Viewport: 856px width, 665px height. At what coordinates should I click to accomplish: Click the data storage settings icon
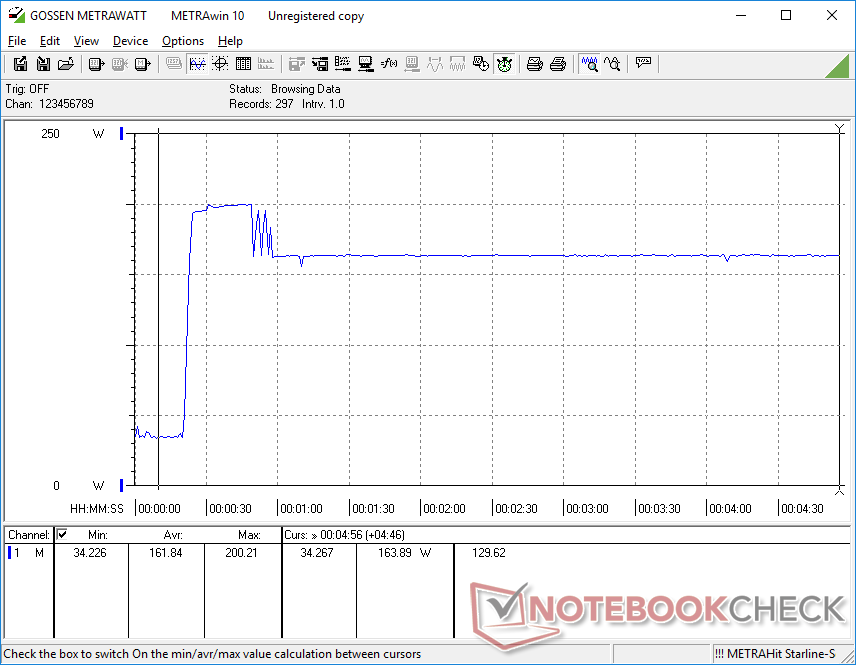coord(320,64)
